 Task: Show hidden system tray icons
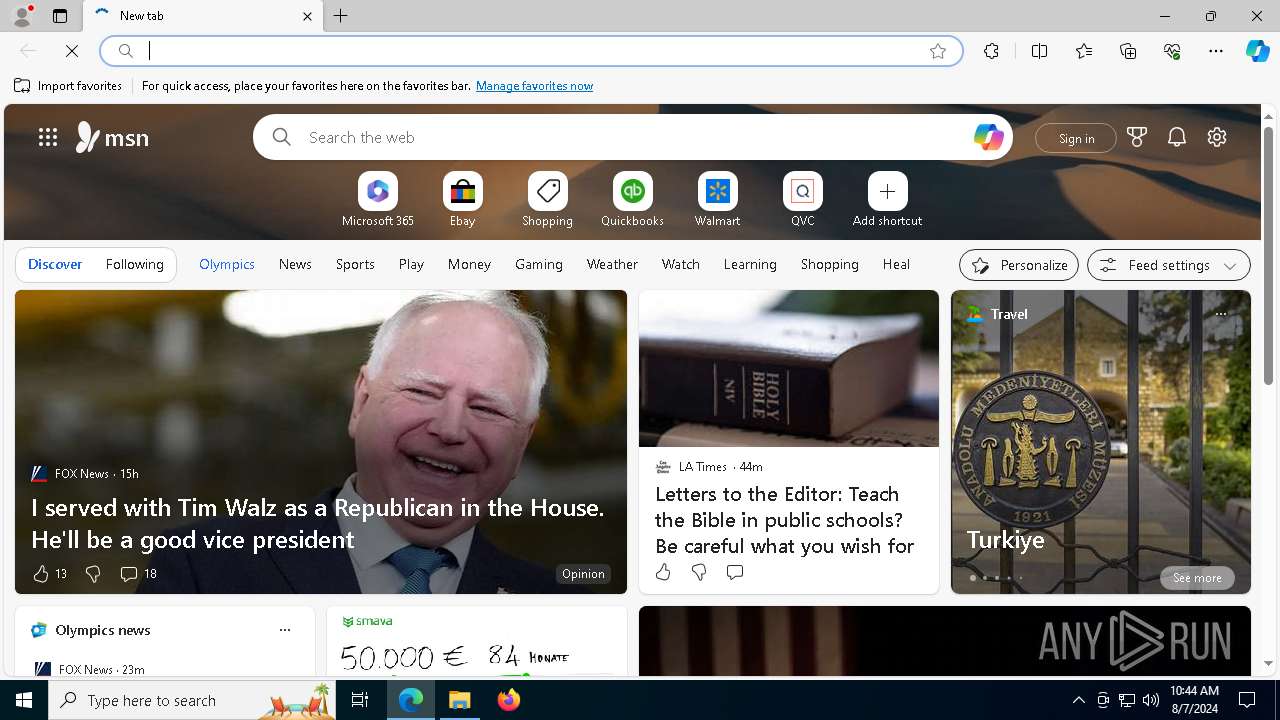click(x=1078, y=700)
